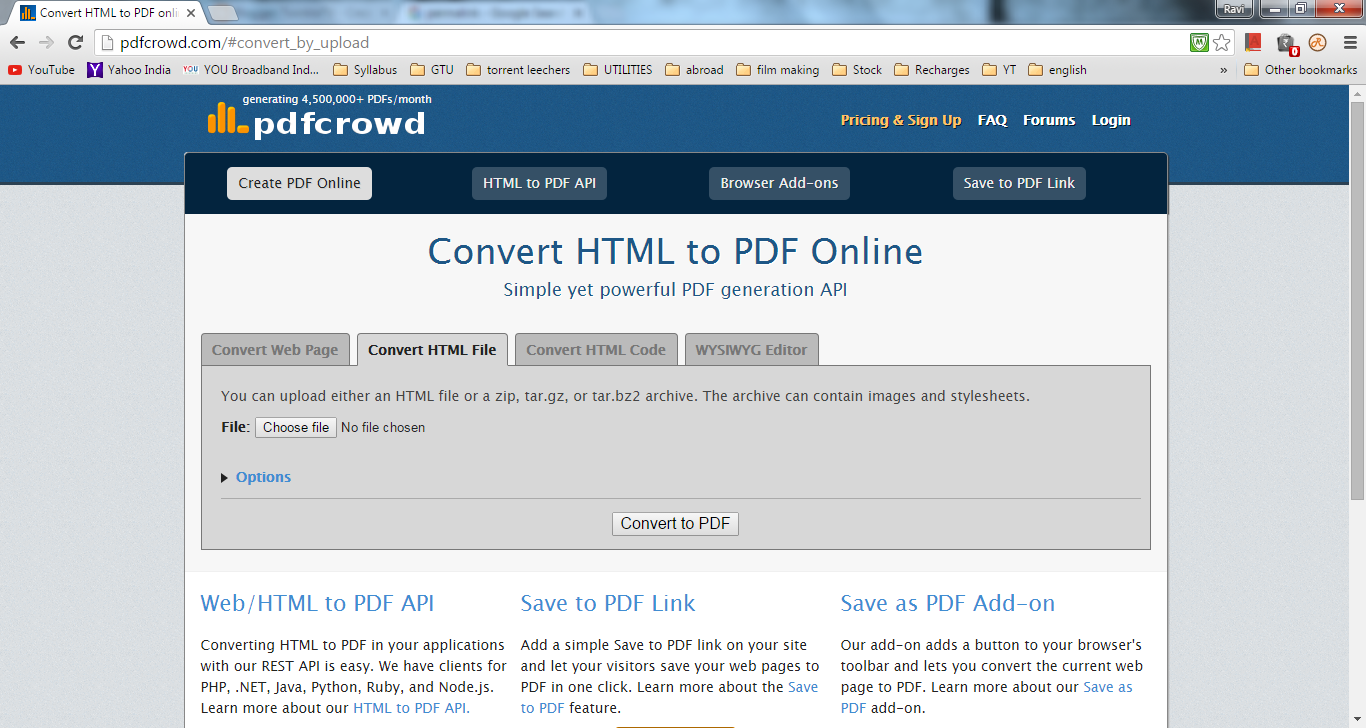This screenshot has height=728, width=1366.
Task: Switch to the Convert Web Page tab
Action: [x=275, y=349]
